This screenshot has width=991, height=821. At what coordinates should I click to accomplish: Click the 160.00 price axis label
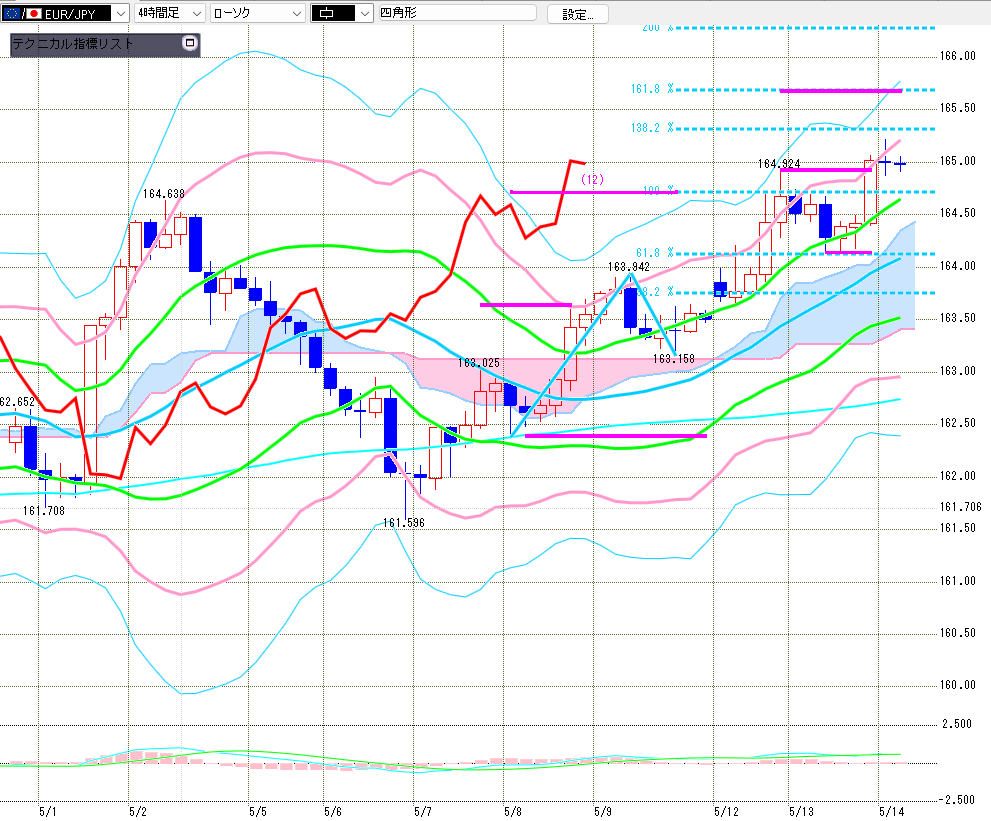[958, 685]
